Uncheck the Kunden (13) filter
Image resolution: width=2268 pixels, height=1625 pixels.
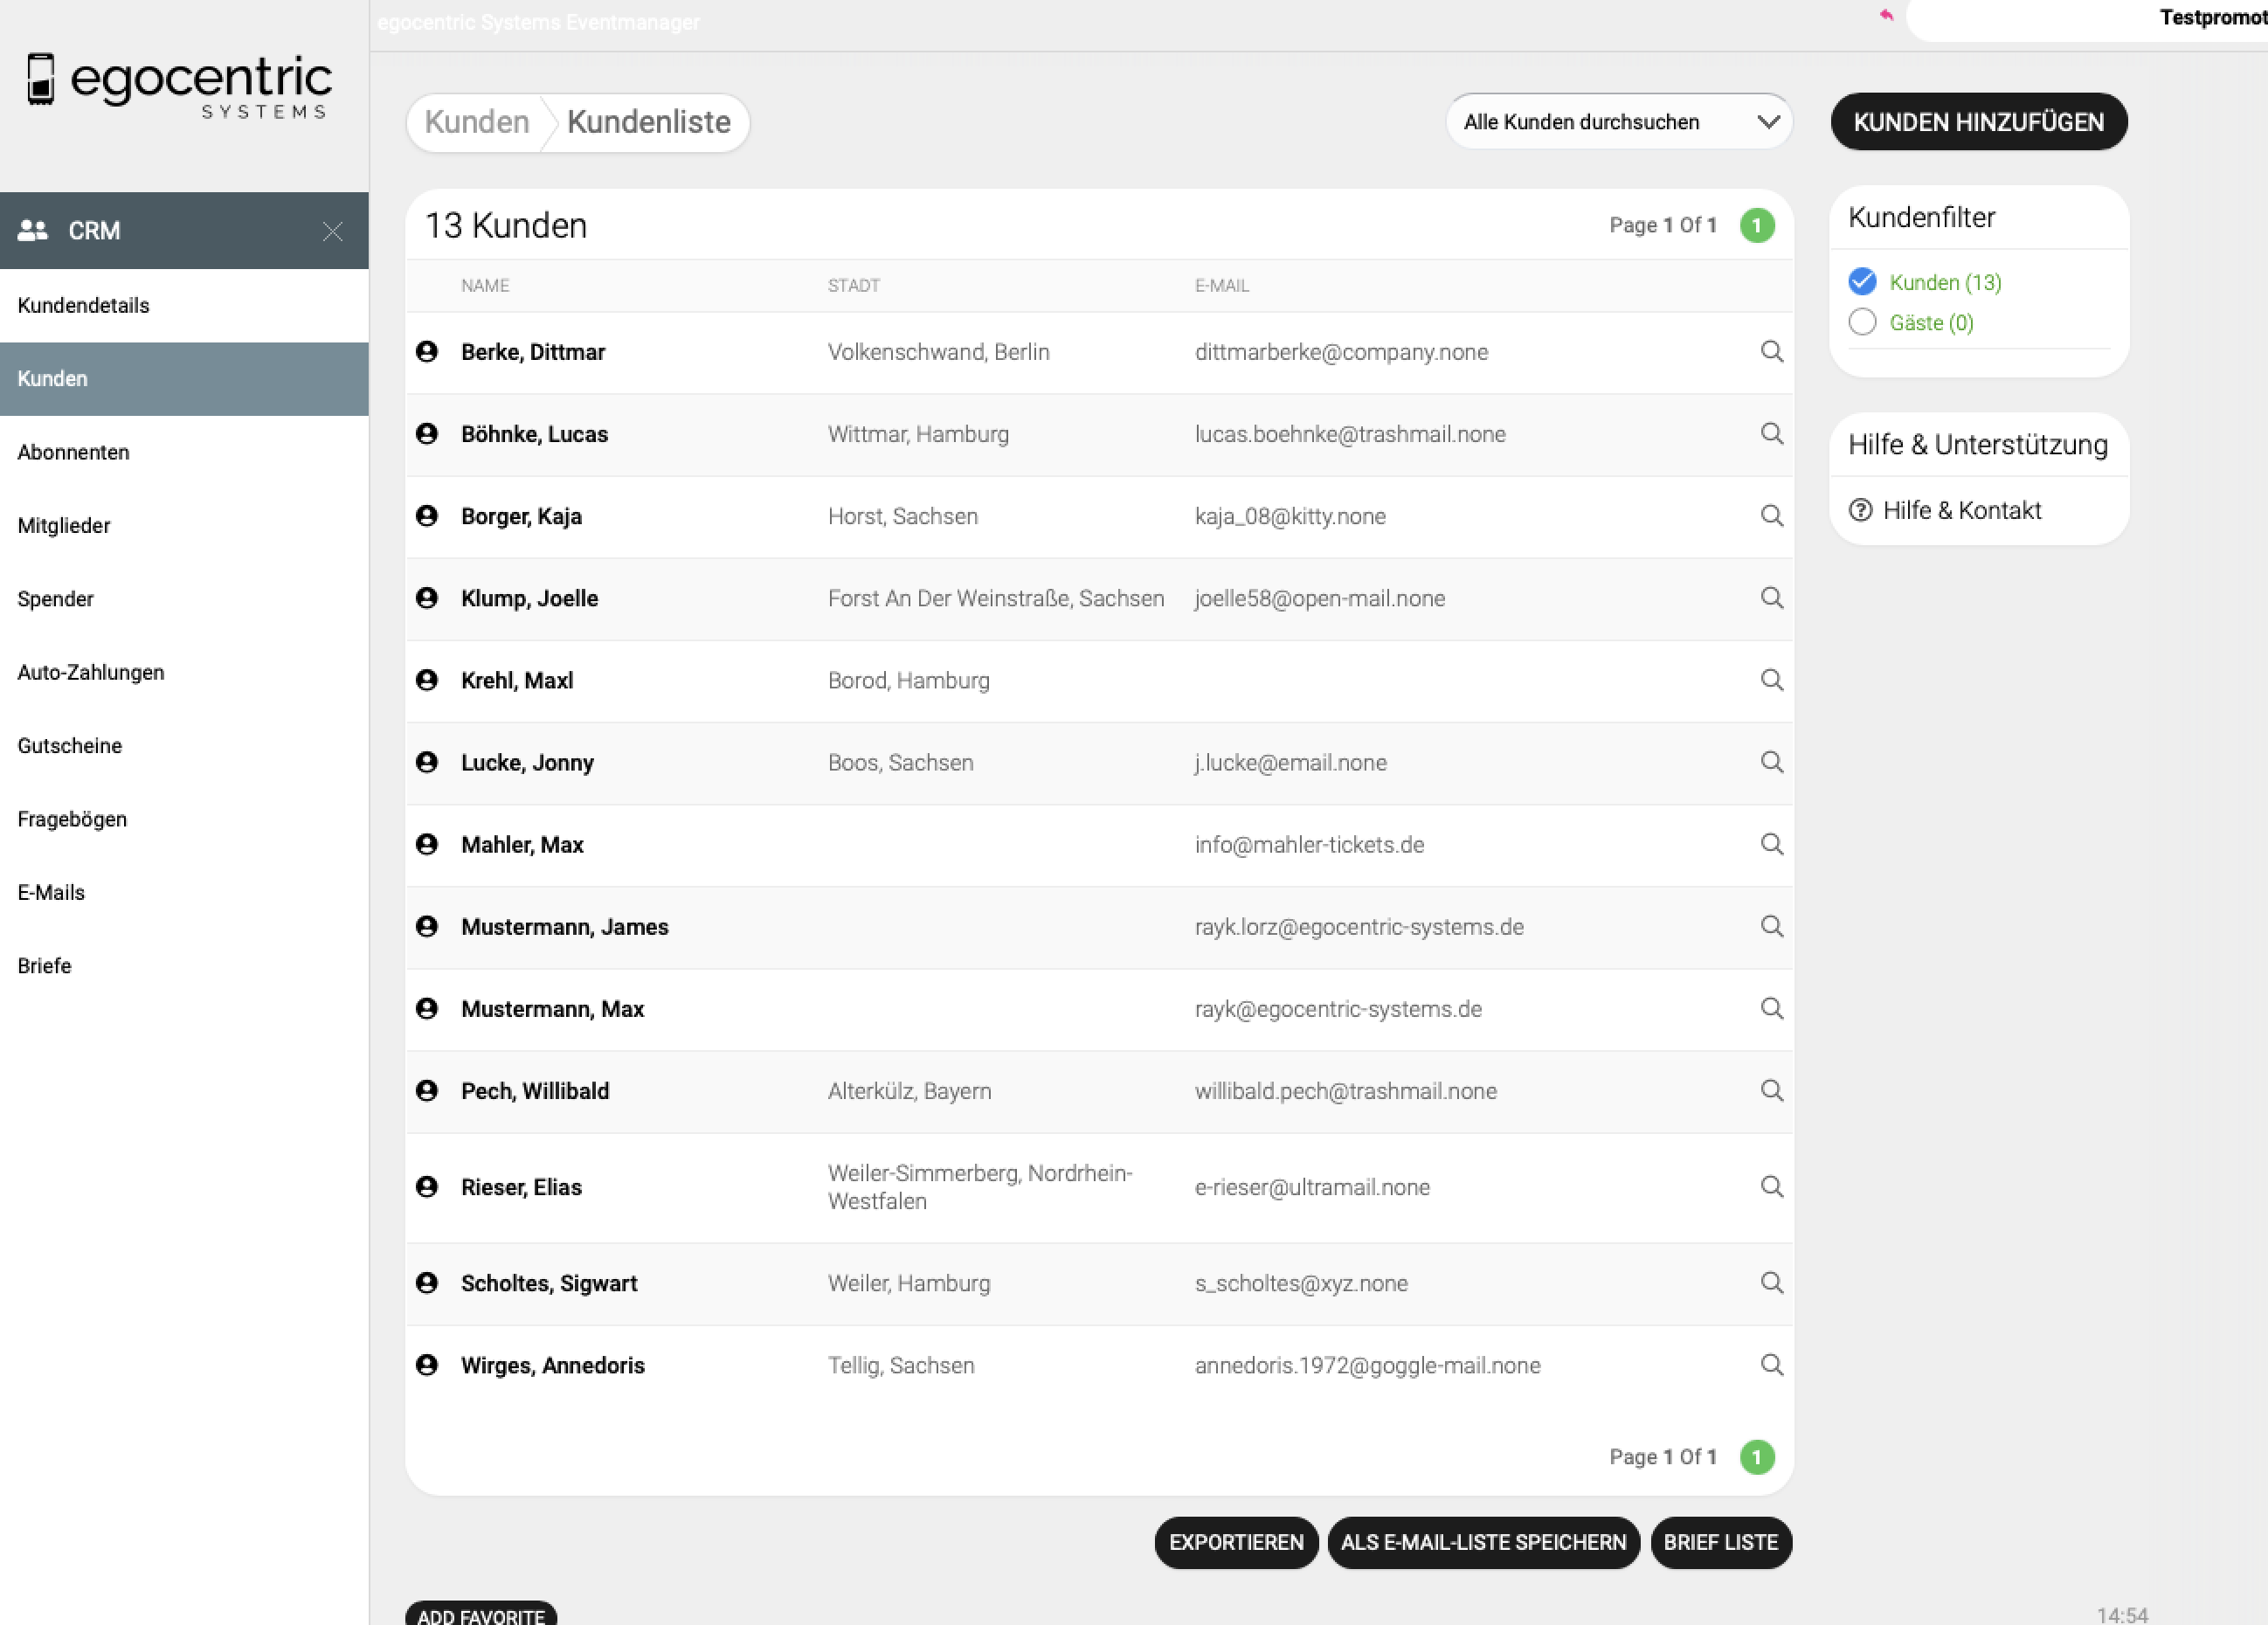tap(1862, 282)
